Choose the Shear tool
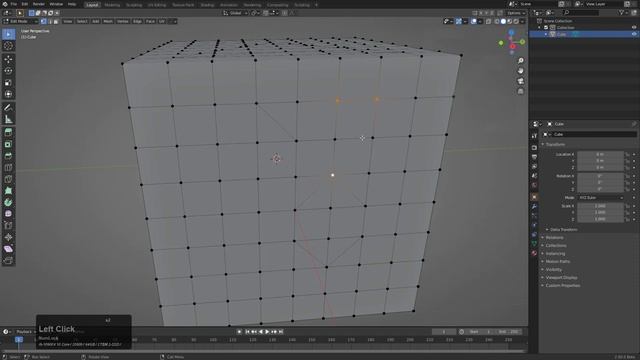 [8, 249]
